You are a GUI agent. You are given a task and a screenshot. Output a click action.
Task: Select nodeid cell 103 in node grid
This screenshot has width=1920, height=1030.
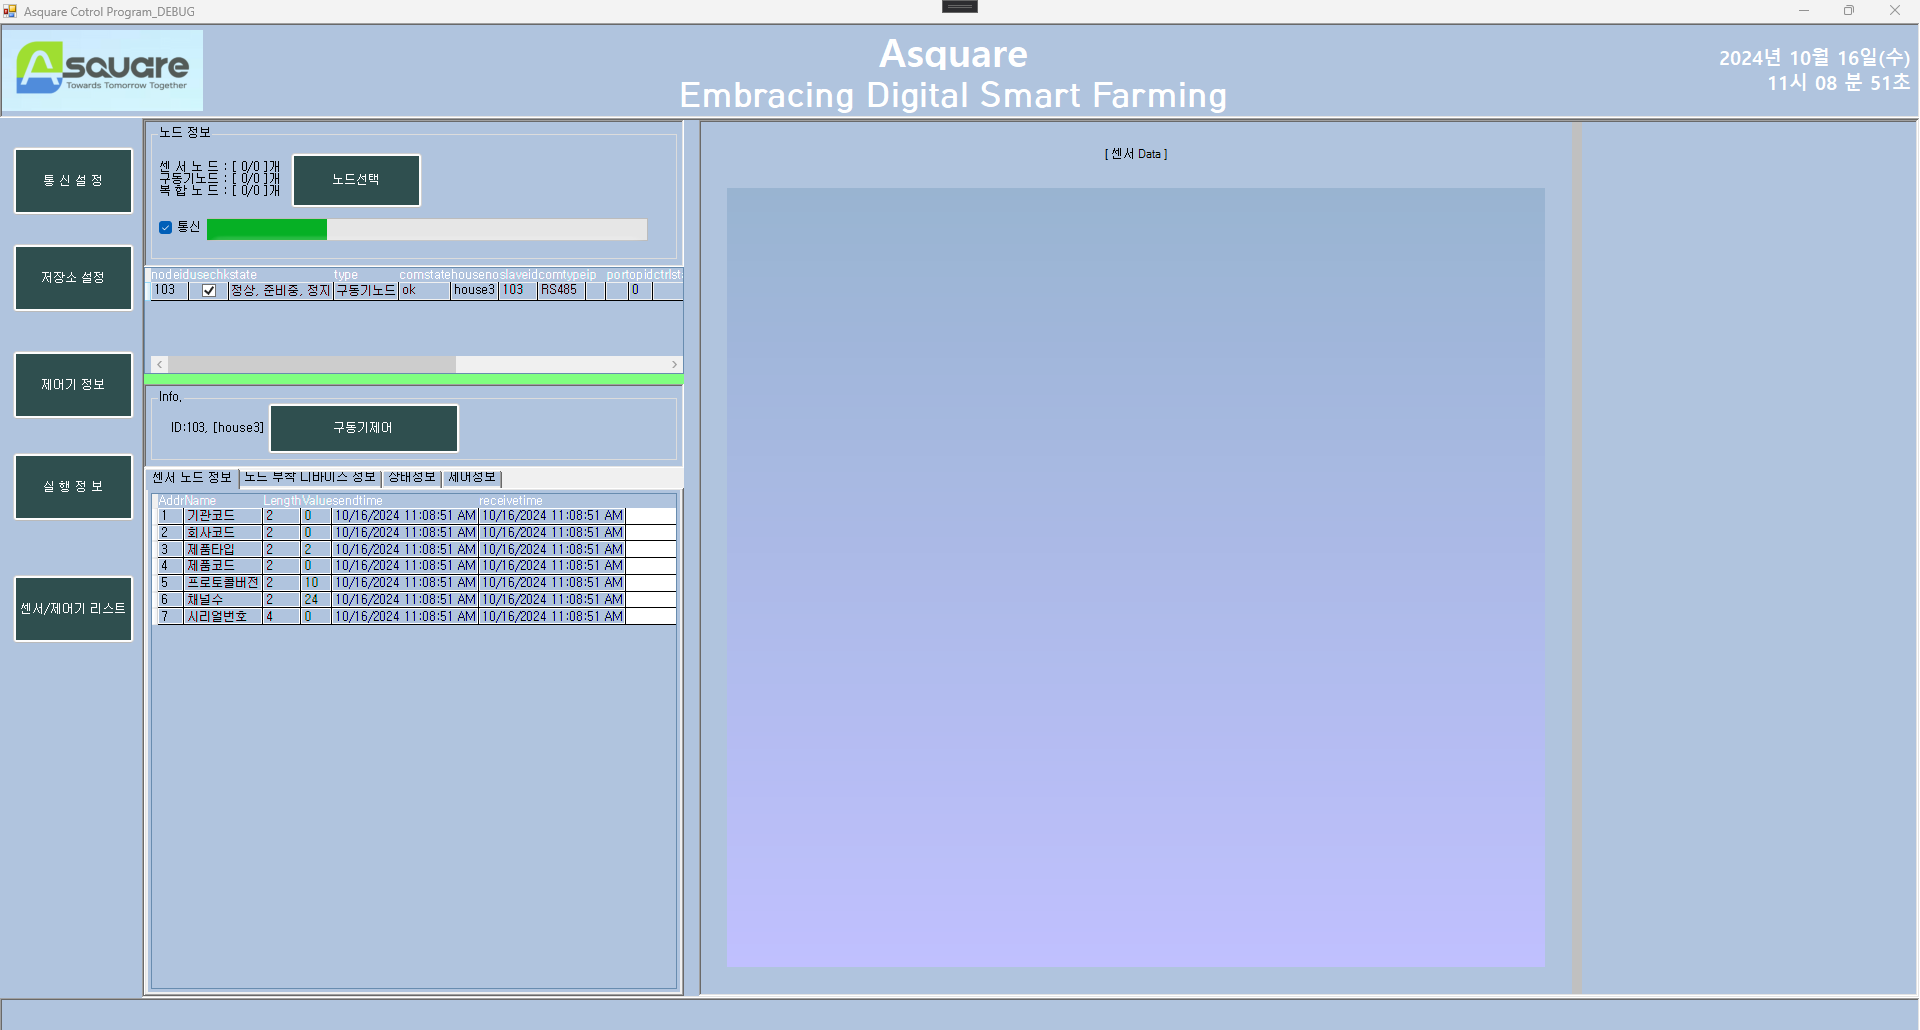point(168,291)
